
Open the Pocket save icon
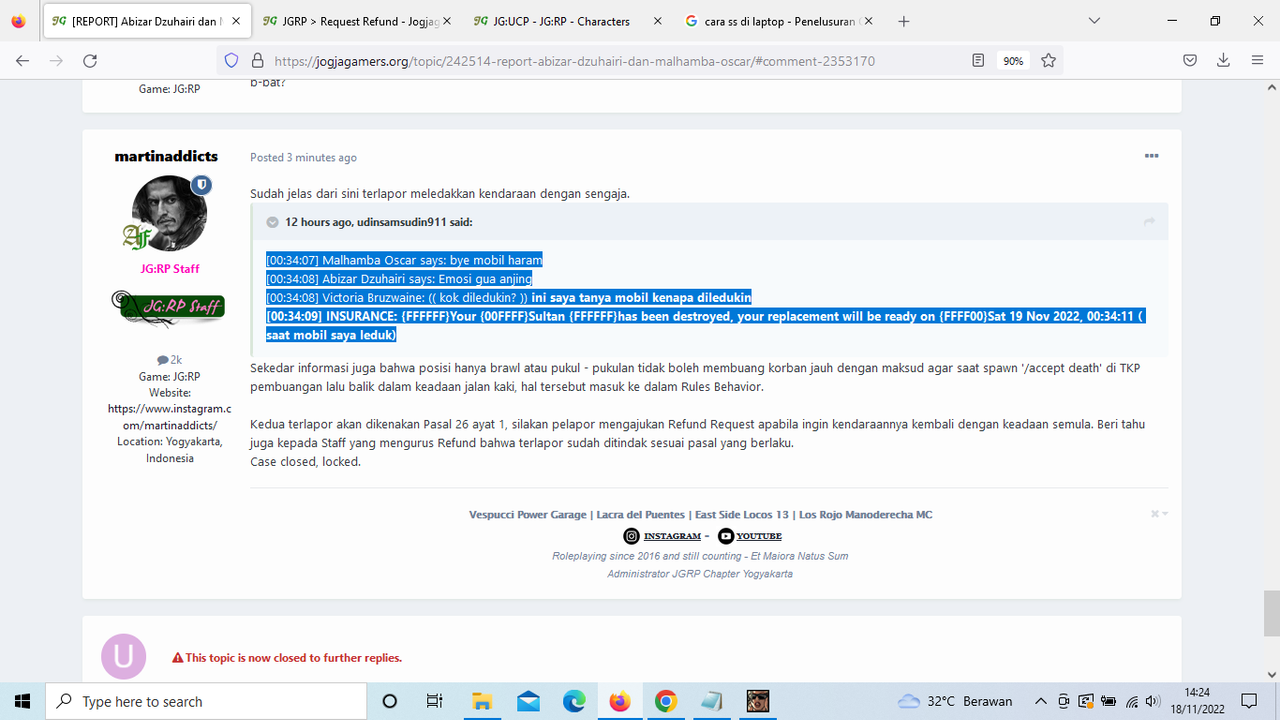coord(1190,61)
